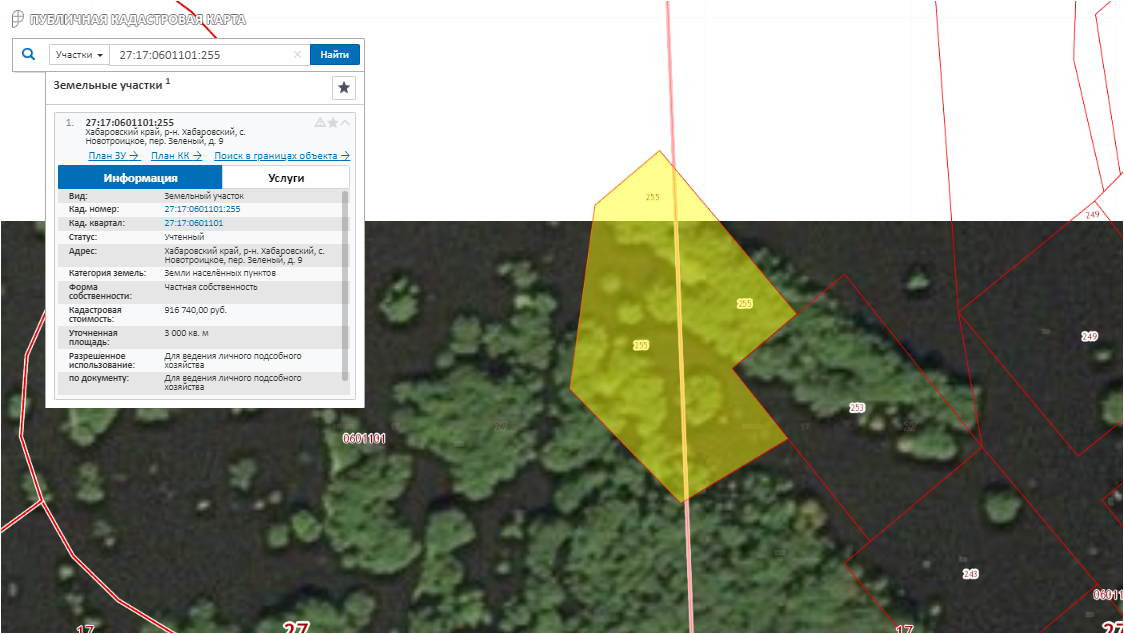Toggle the small star on result item
The width and height of the screenshot is (1124, 634).
(333, 123)
